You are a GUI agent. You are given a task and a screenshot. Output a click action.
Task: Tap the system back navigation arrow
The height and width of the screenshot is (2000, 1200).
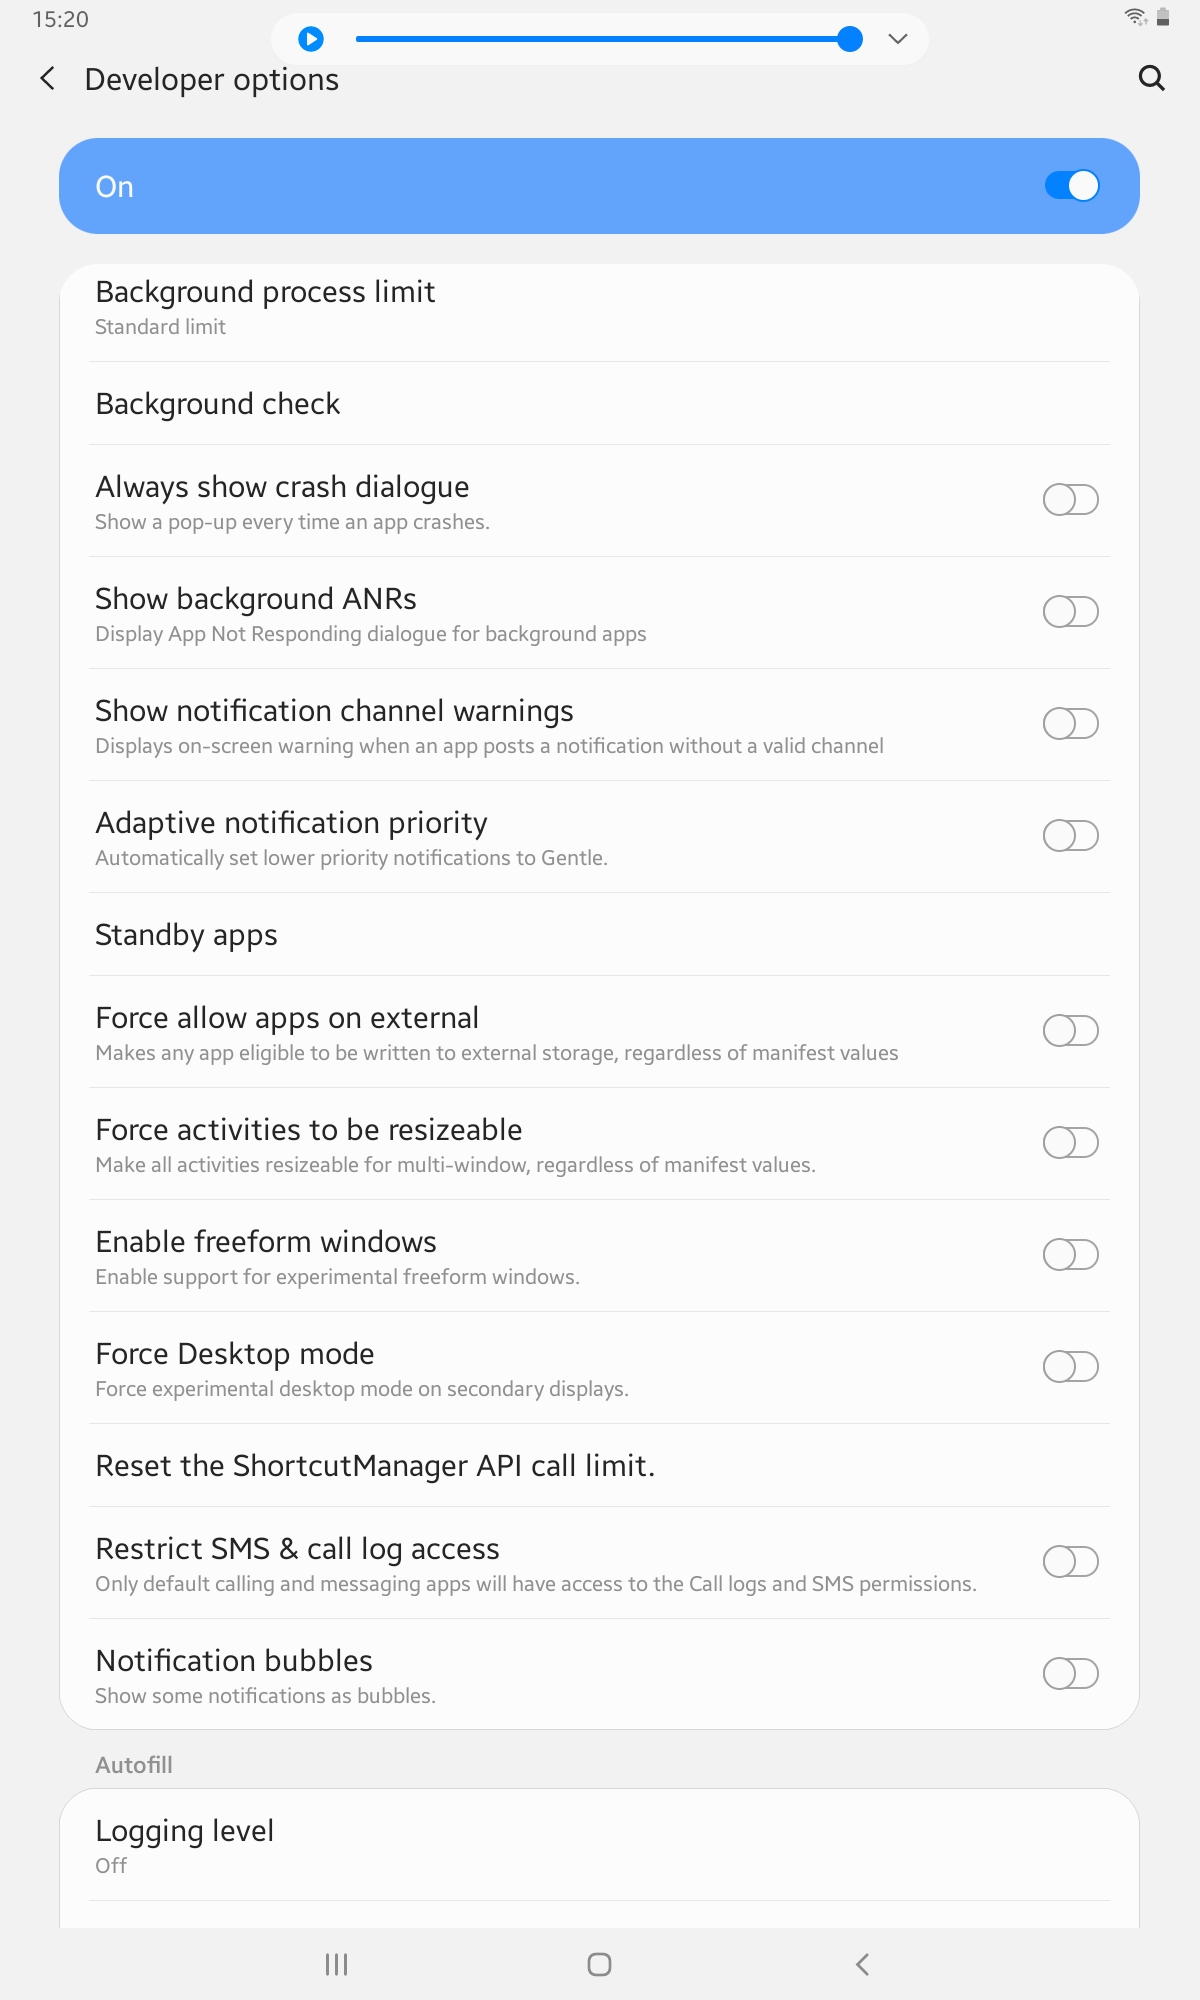(x=862, y=1964)
